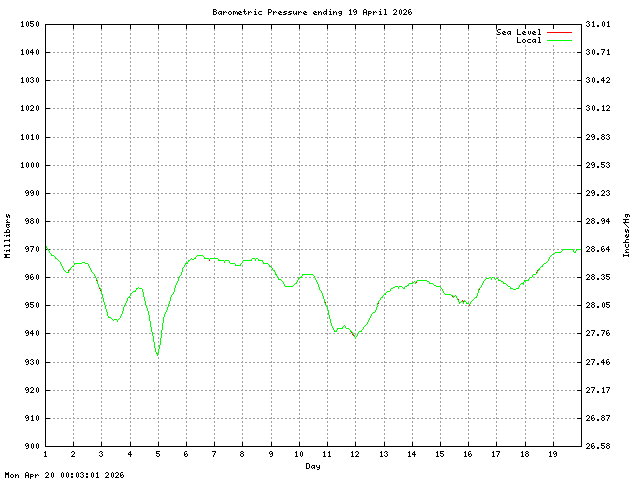This screenshot has height=480, width=640.
Task: Click the 31.01 inches tick label
Action: [597, 24]
